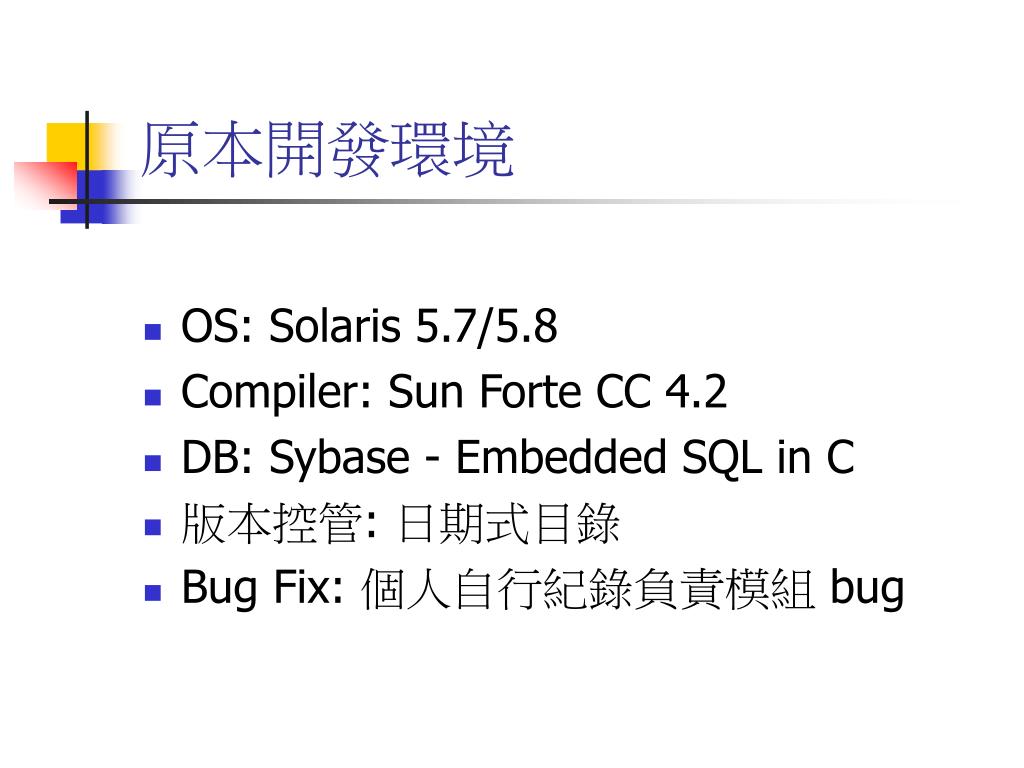1024x768 pixels.
Task: Click the Compiler: Sun Forte CC 4.2 line
Action: pos(454,393)
